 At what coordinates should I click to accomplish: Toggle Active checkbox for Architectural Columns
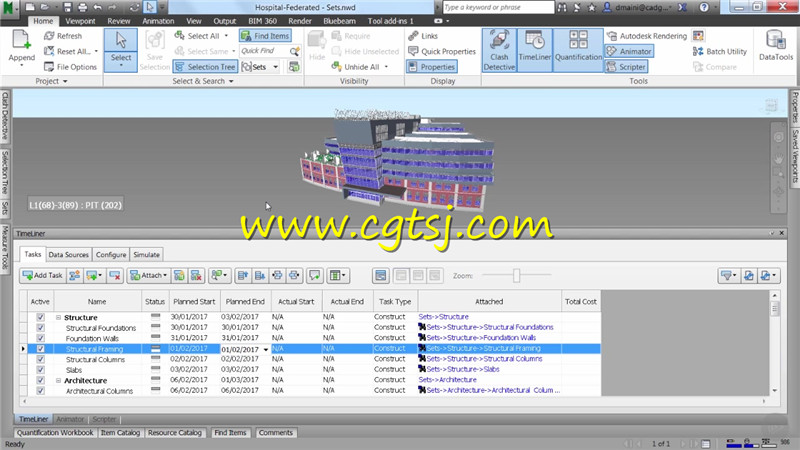pyautogui.click(x=40, y=391)
